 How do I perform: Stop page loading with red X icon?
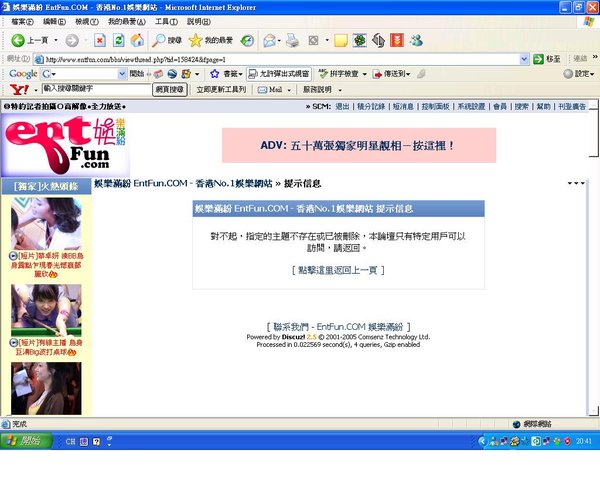[x=100, y=40]
